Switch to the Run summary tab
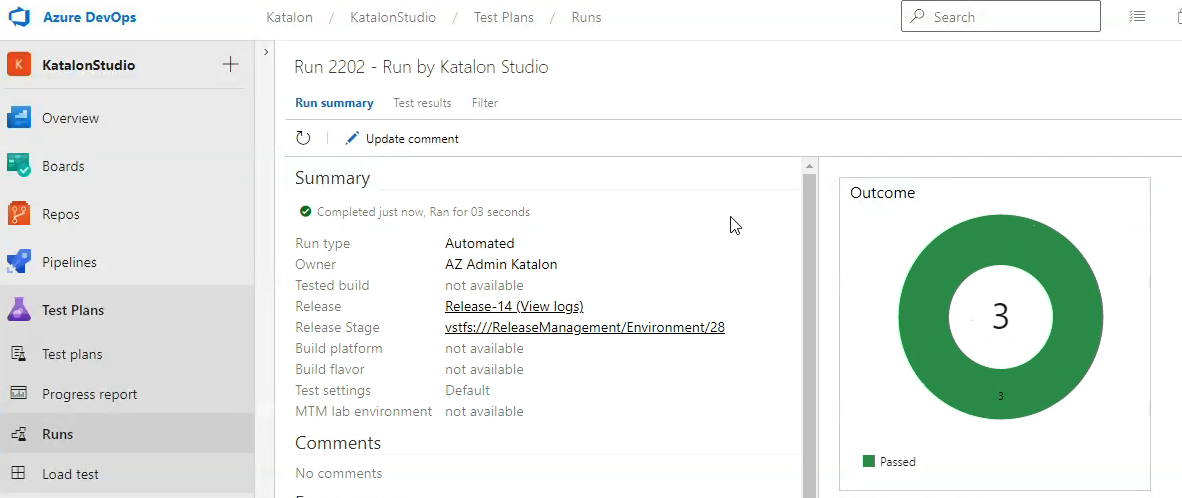Screen dimensions: 1182x498 (334, 103)
